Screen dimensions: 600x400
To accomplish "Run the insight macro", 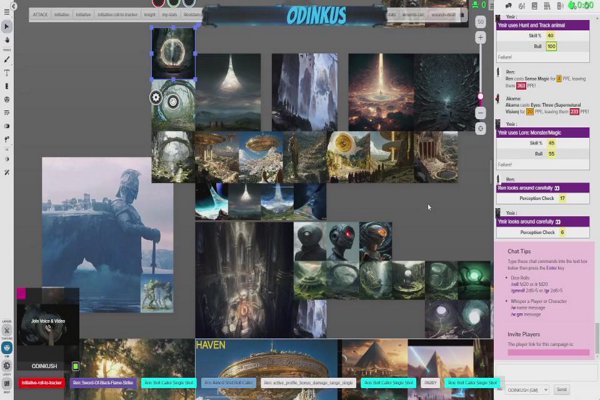I will (150, 15).
